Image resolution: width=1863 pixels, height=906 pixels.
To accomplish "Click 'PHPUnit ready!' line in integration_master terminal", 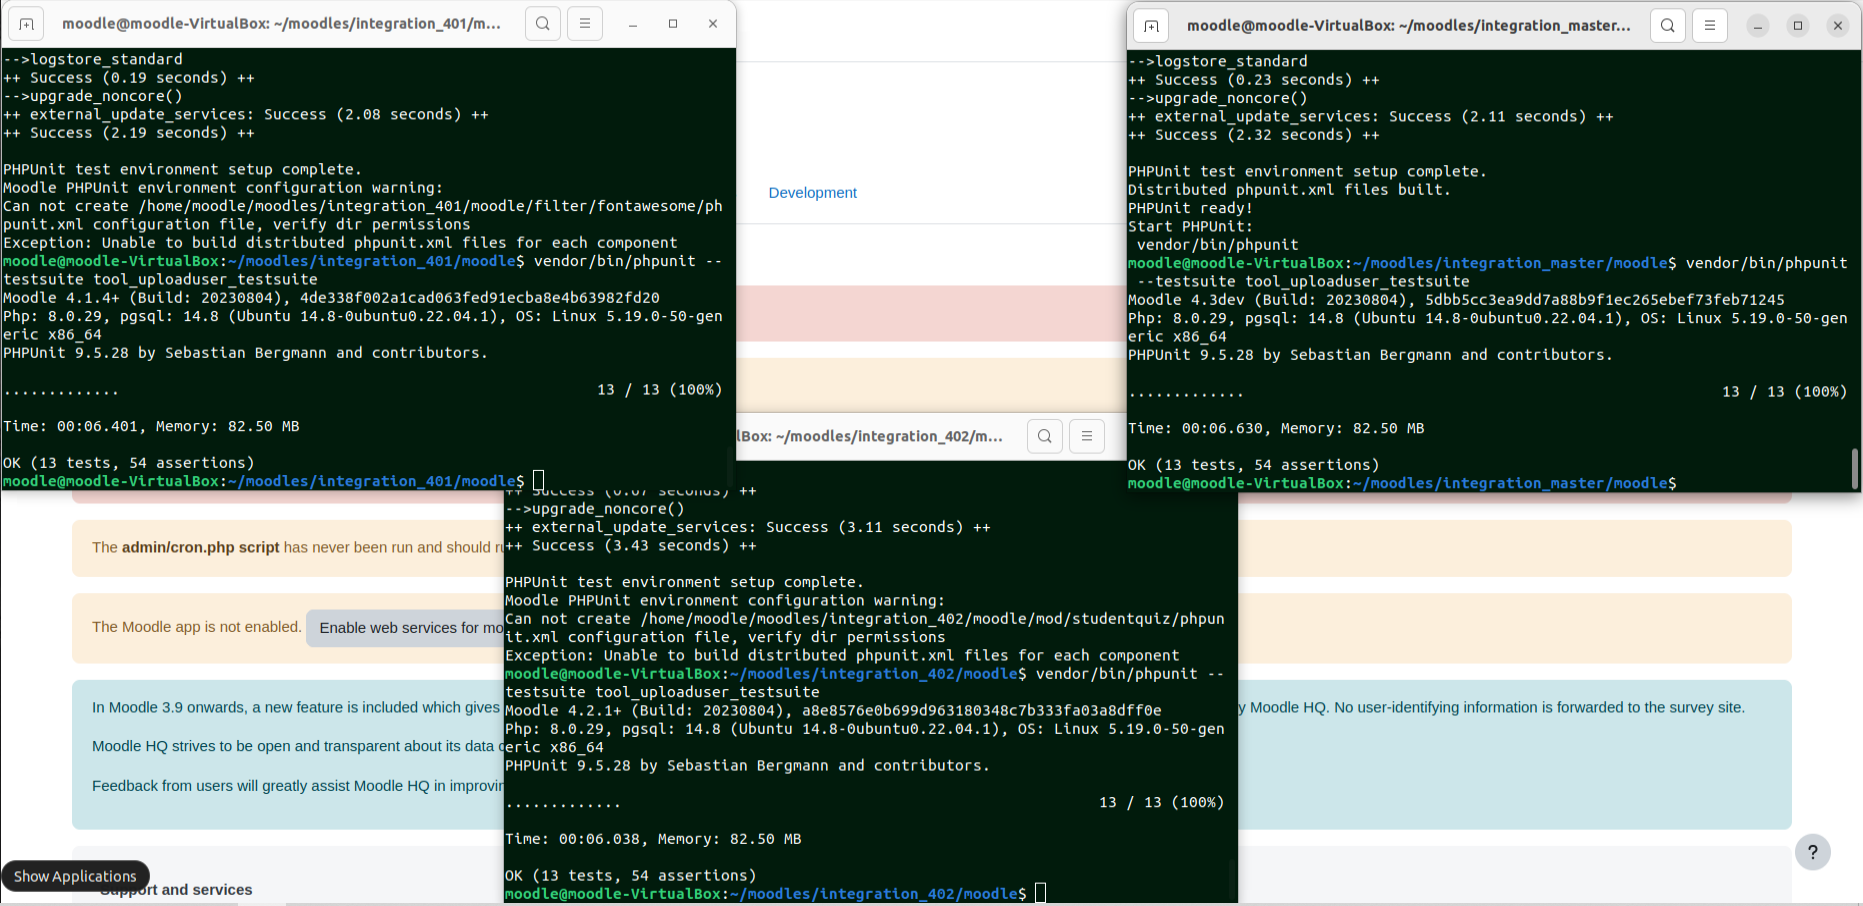I will [x=1190, y=208].
